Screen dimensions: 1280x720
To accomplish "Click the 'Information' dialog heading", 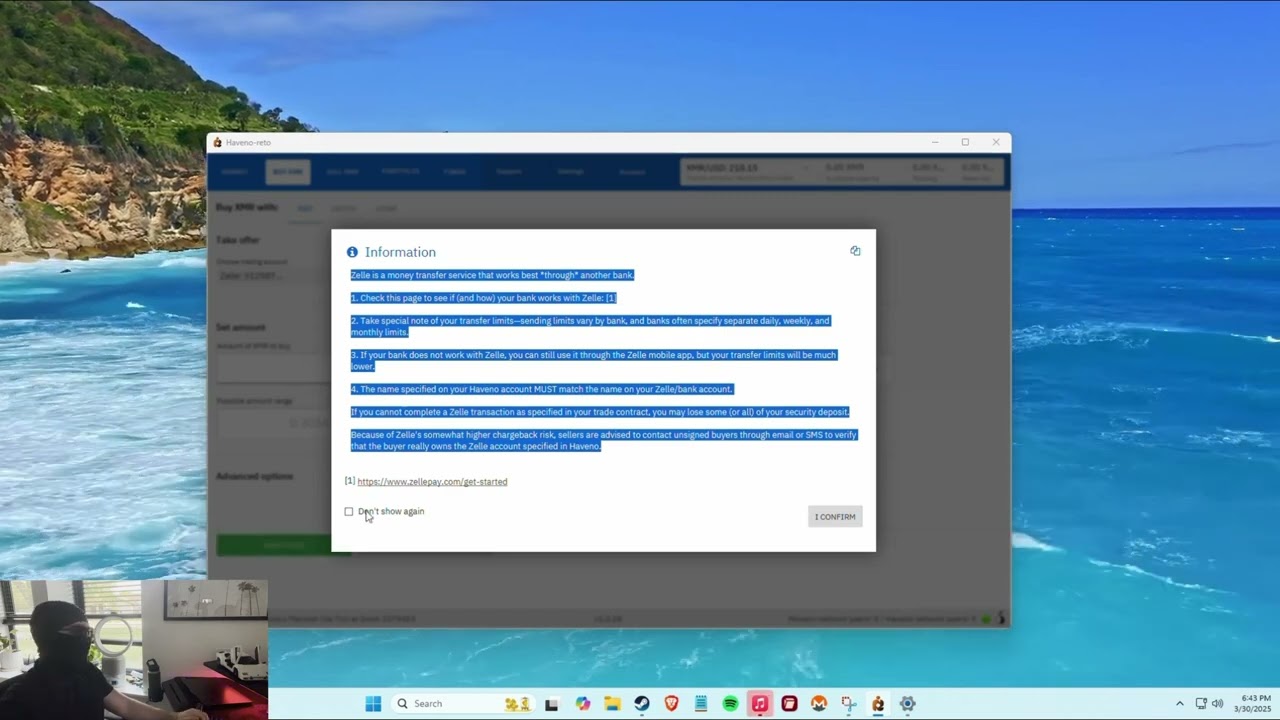I will pyautogui.click(x=400, y=252).
